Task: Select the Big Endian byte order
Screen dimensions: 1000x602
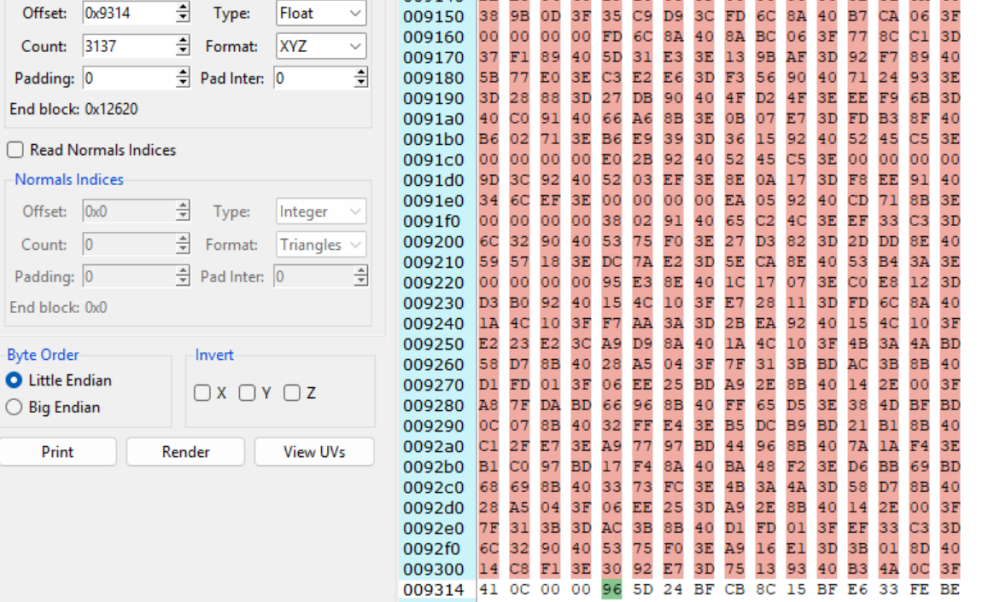Action: pyautogui.click(x=14, y=407)
